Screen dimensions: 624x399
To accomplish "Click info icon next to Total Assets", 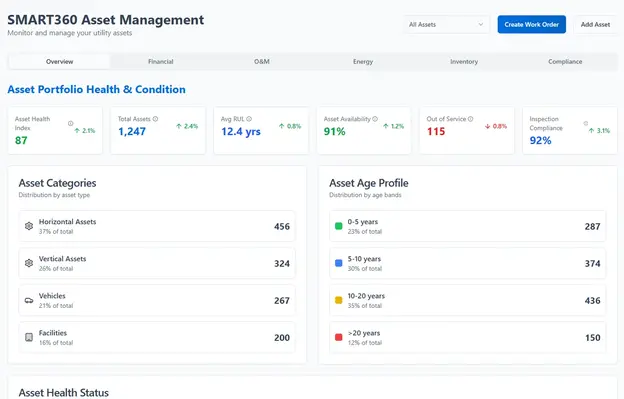I will (156, 119).
